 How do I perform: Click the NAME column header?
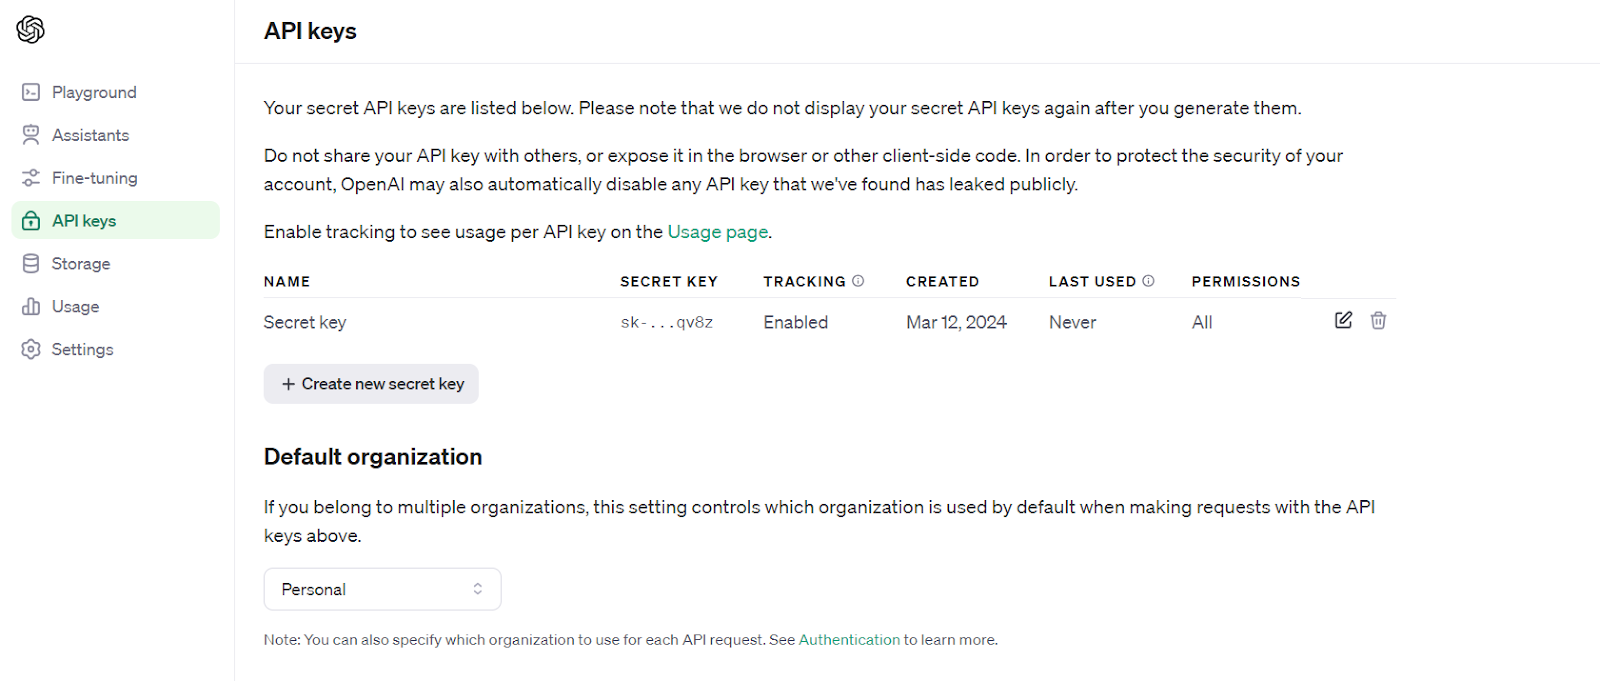coord(287,282)
